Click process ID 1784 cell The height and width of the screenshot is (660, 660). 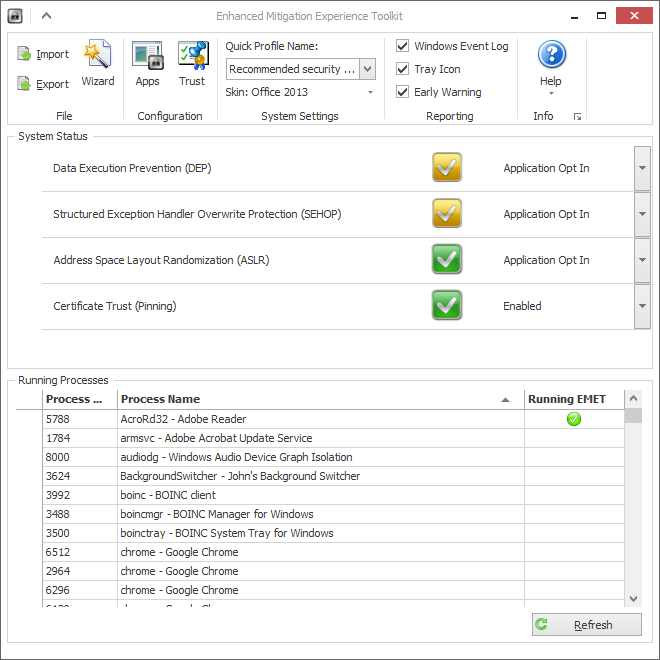80,438
